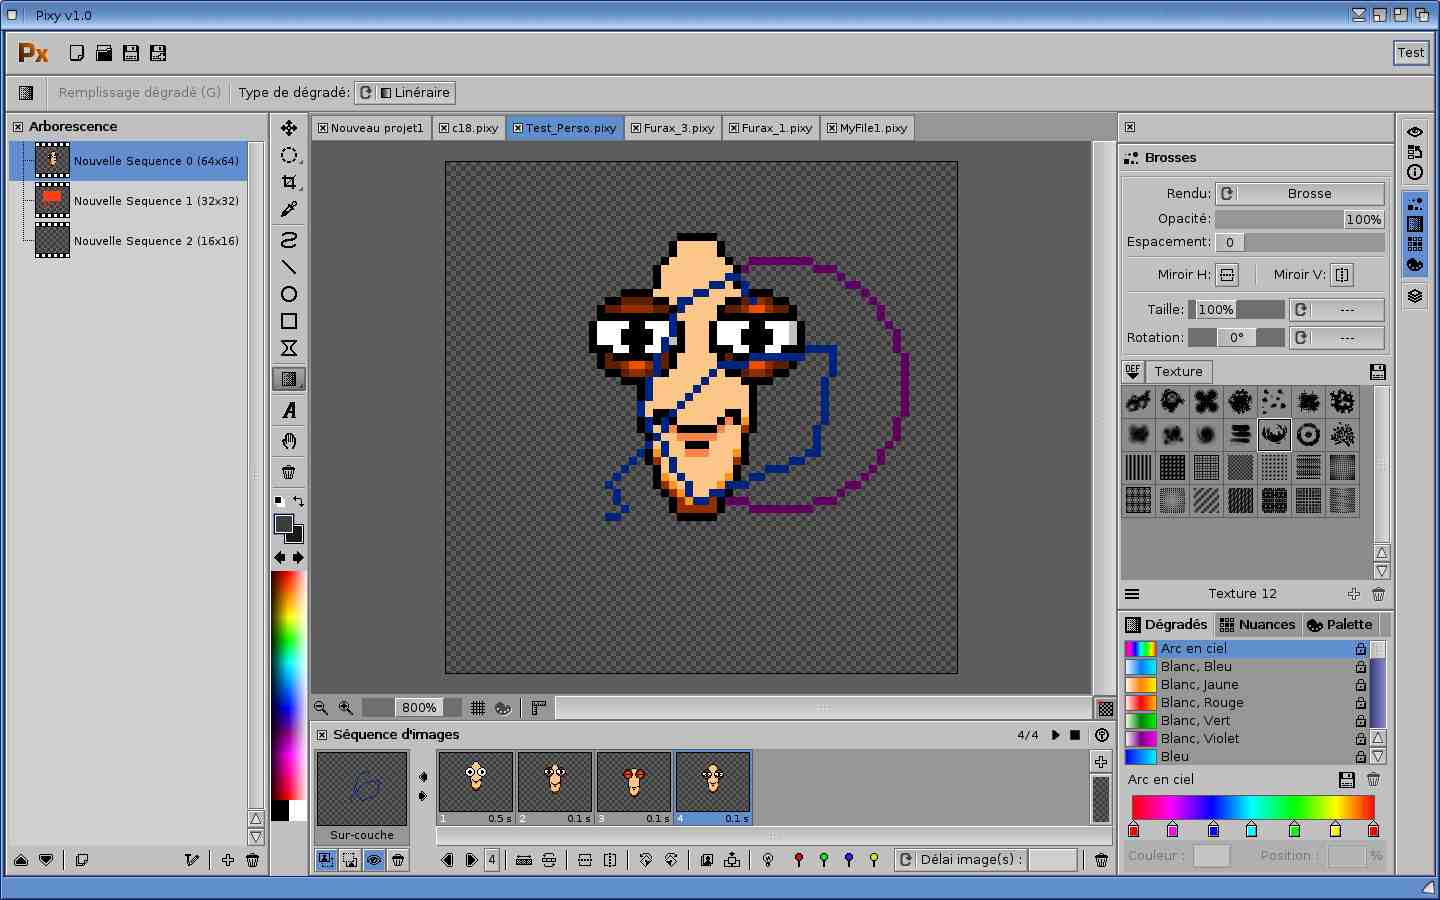Play the image sequence animation

click(1055, 735)
